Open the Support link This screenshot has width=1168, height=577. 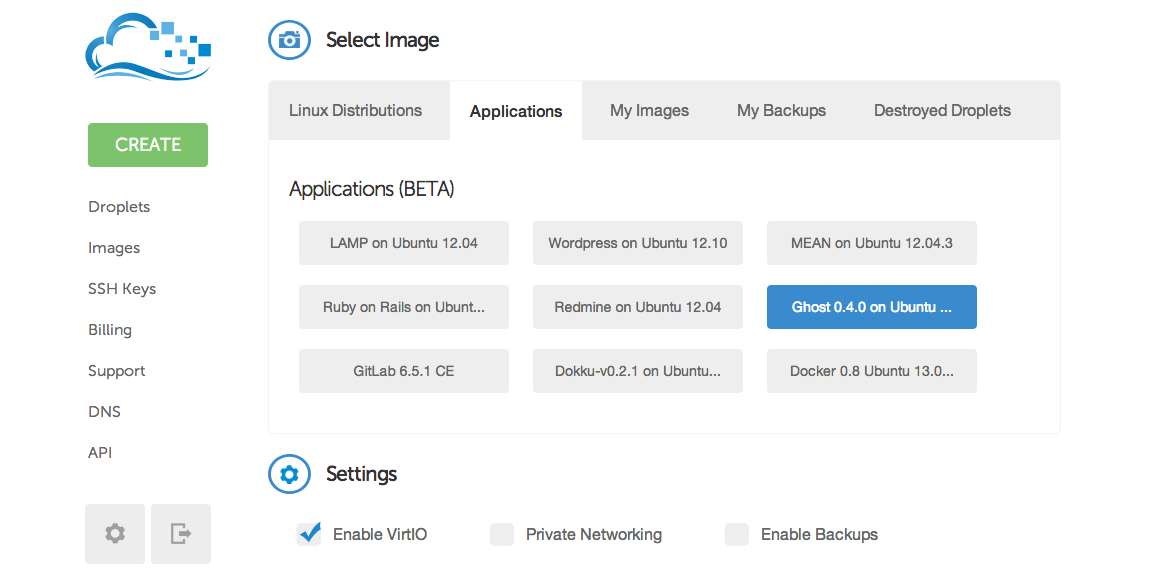pyautogui.click(x=117, y=371)
